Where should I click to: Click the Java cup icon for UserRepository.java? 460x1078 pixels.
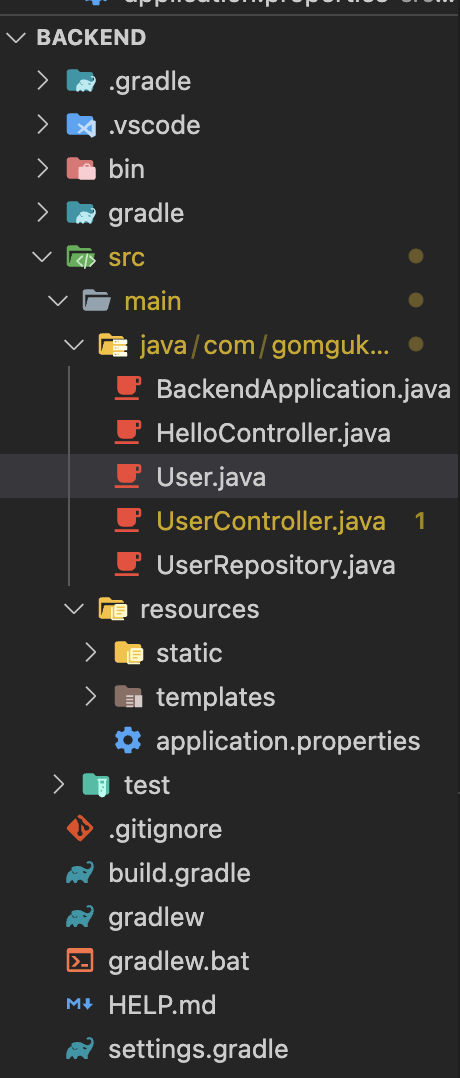128,565
